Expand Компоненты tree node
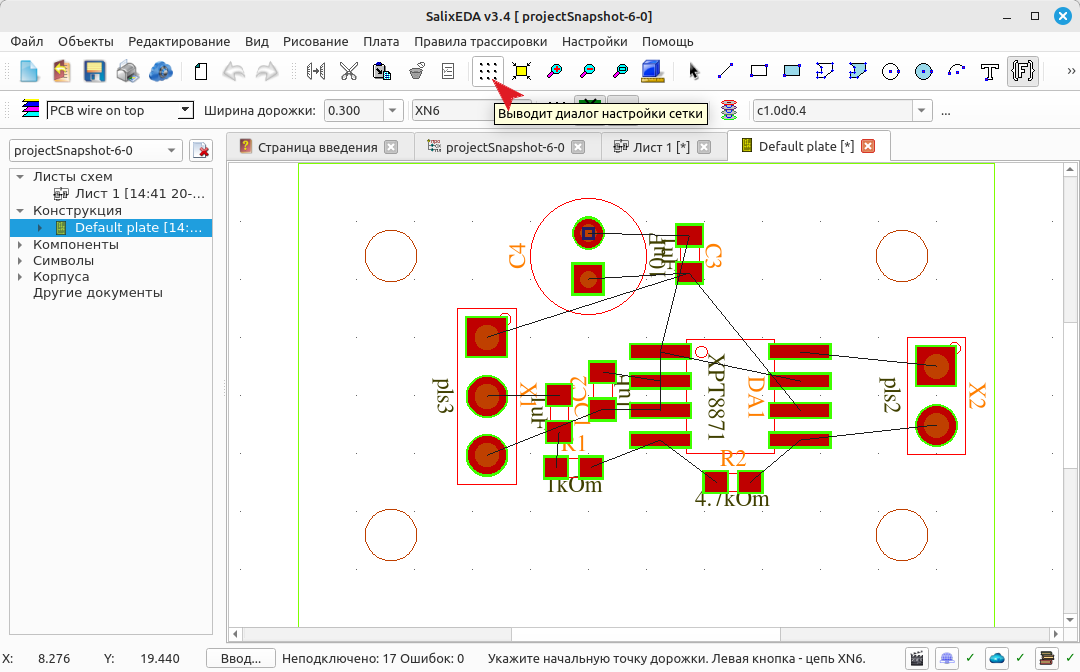 (x=20, y=244)
